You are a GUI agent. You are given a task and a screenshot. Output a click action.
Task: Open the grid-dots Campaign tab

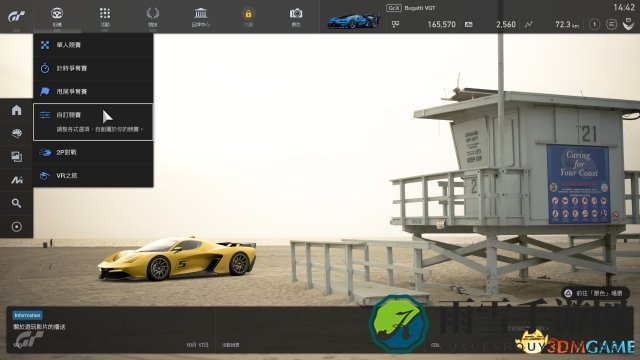105,16
